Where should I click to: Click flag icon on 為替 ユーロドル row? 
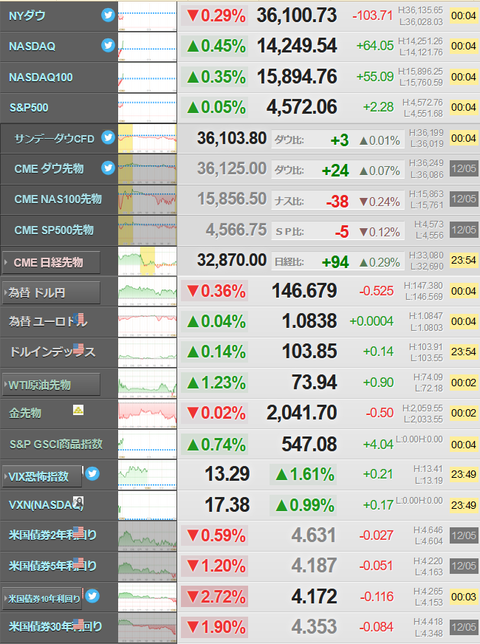pos(80,318)
